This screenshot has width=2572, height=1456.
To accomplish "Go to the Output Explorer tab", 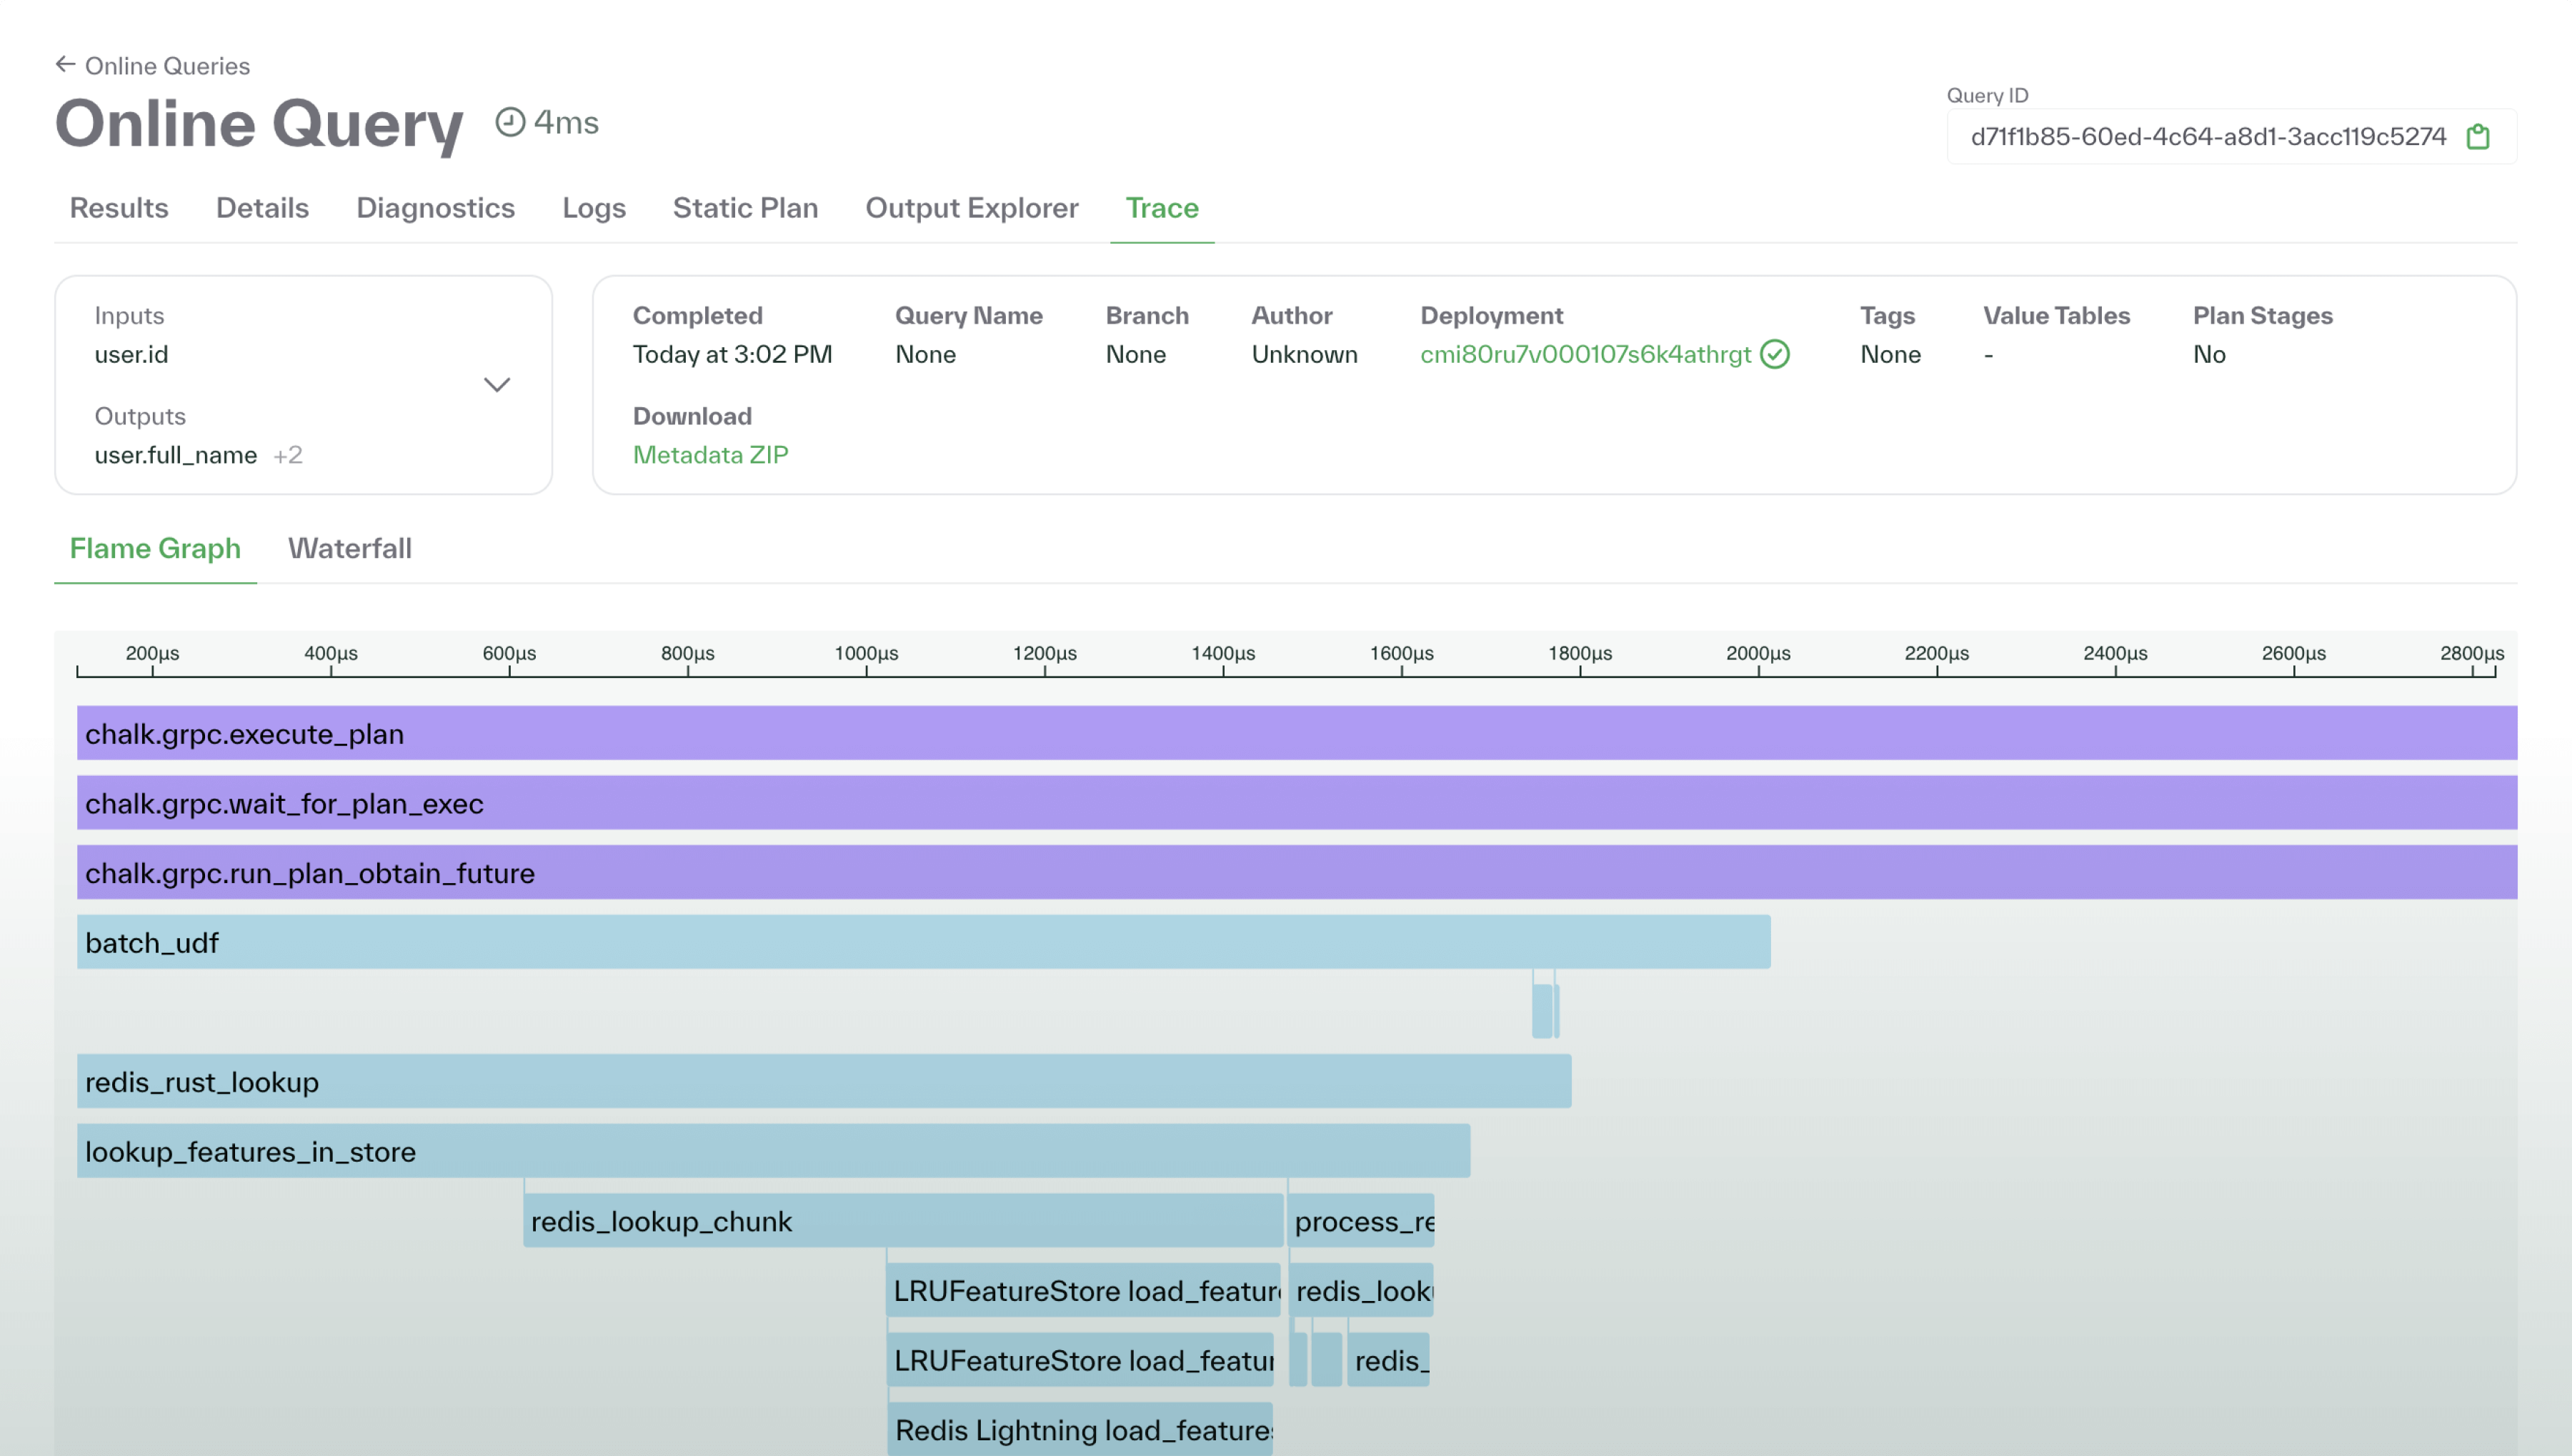I will (x=971, y=207).
